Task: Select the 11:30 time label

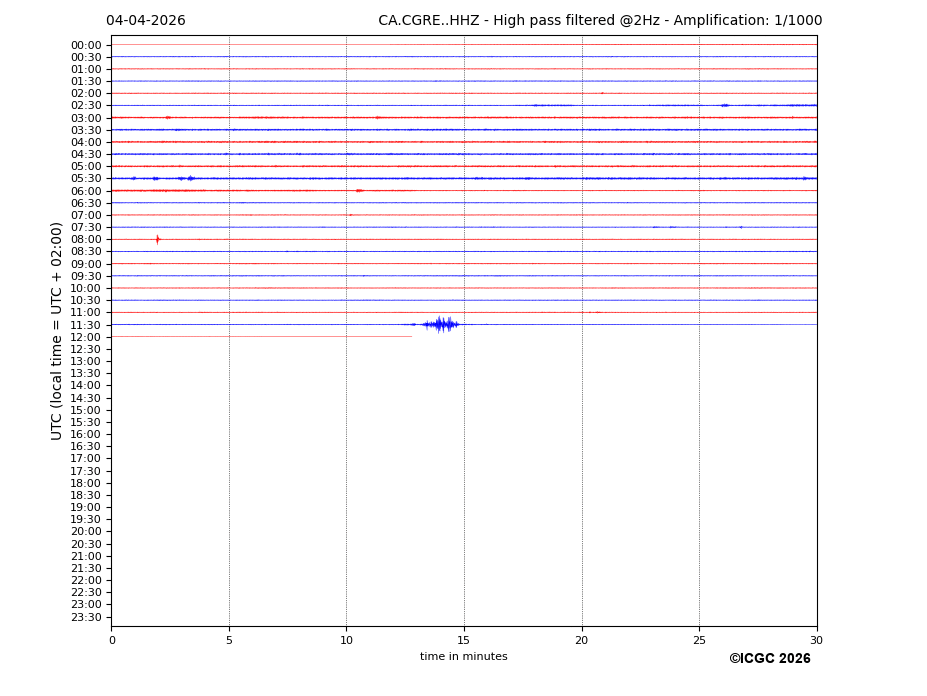Action: click(86, 325)
